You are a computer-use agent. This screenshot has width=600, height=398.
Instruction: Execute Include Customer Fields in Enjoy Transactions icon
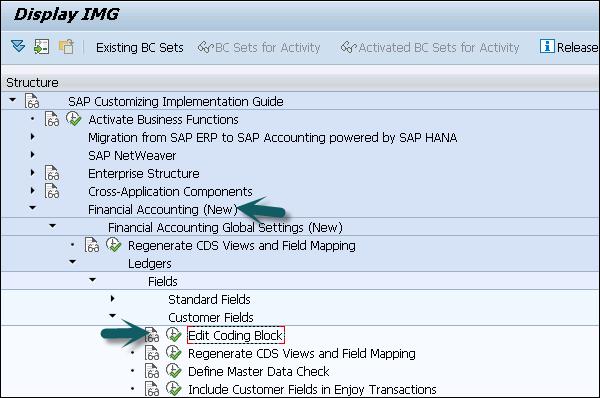point(174,389)
